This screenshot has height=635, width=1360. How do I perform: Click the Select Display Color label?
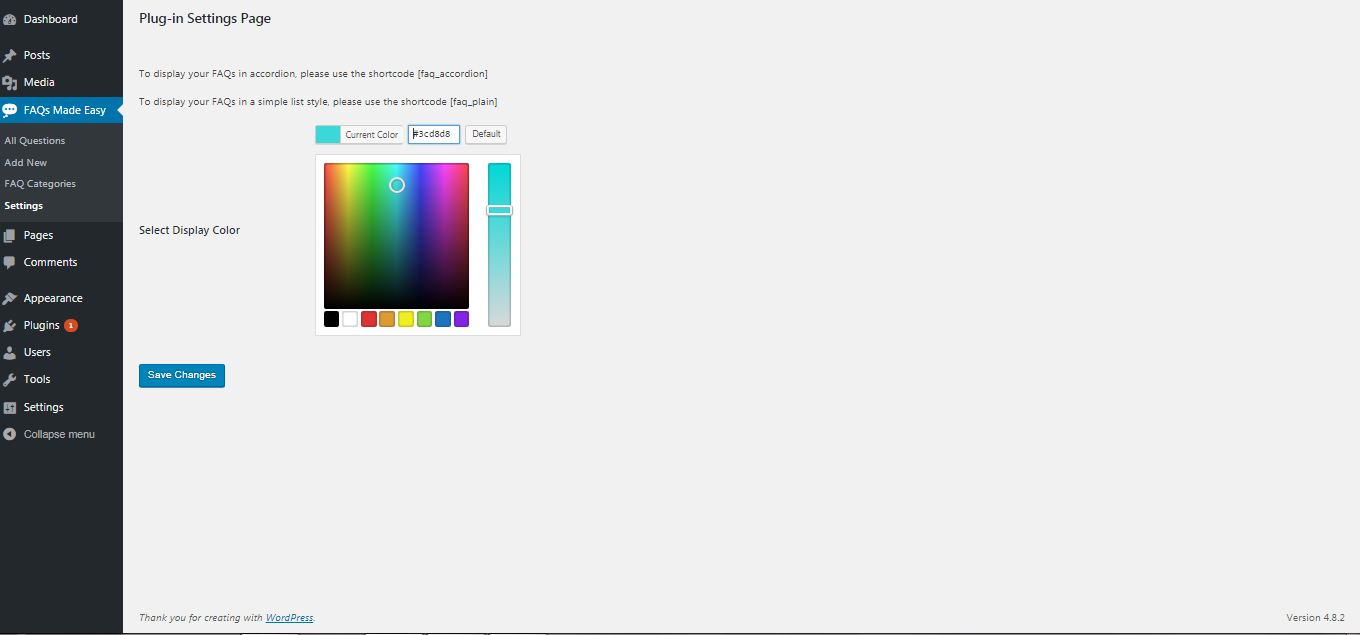(190, 230)
